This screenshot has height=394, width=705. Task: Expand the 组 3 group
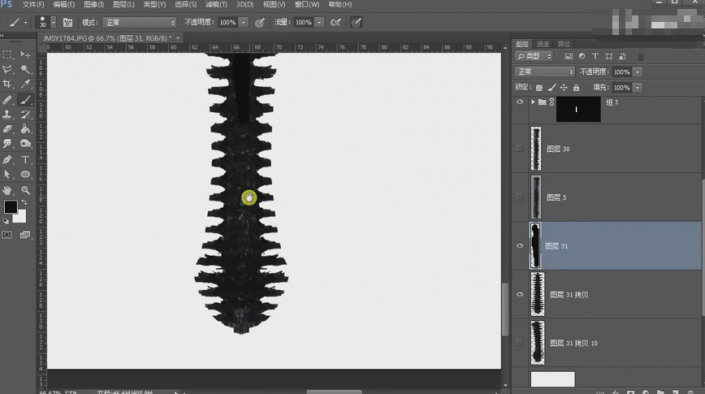pyautogui.click(x=533, y=102)
